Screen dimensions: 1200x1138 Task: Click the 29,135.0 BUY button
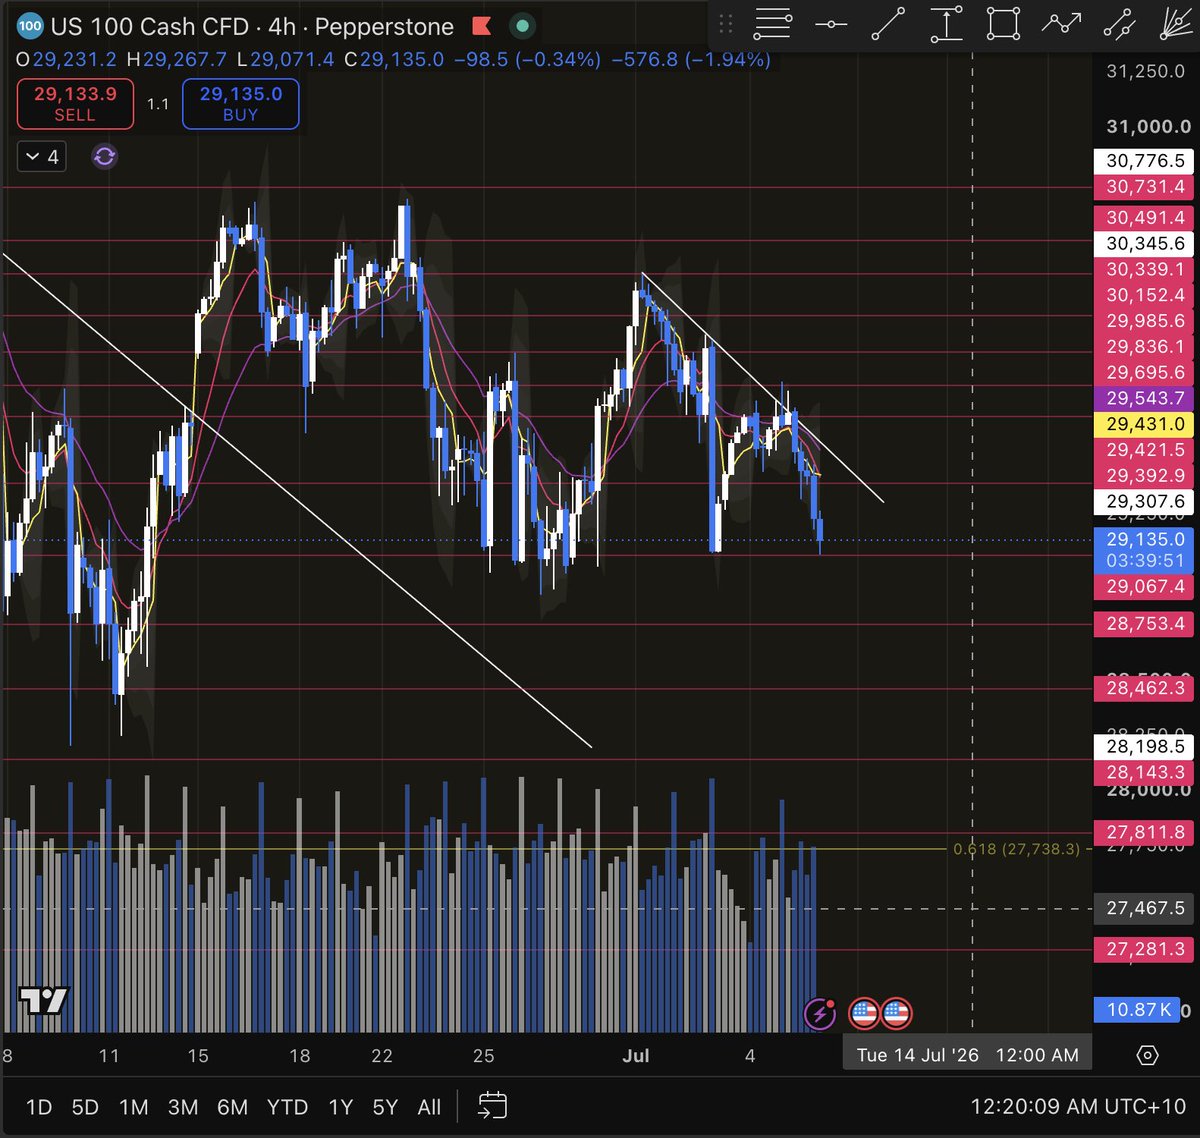coord(241,104)
